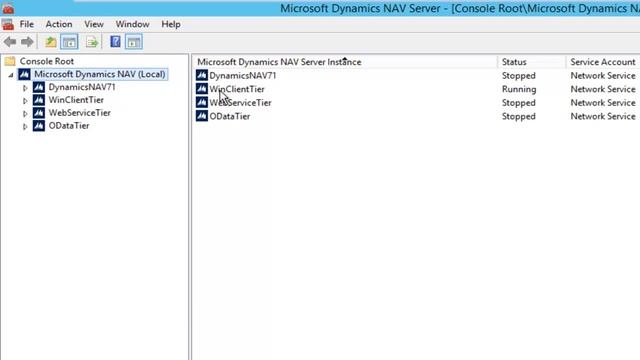Select WebServiceTier label in the tree
The height and width of the screenshot is (360, 640).
coord(80,113)
